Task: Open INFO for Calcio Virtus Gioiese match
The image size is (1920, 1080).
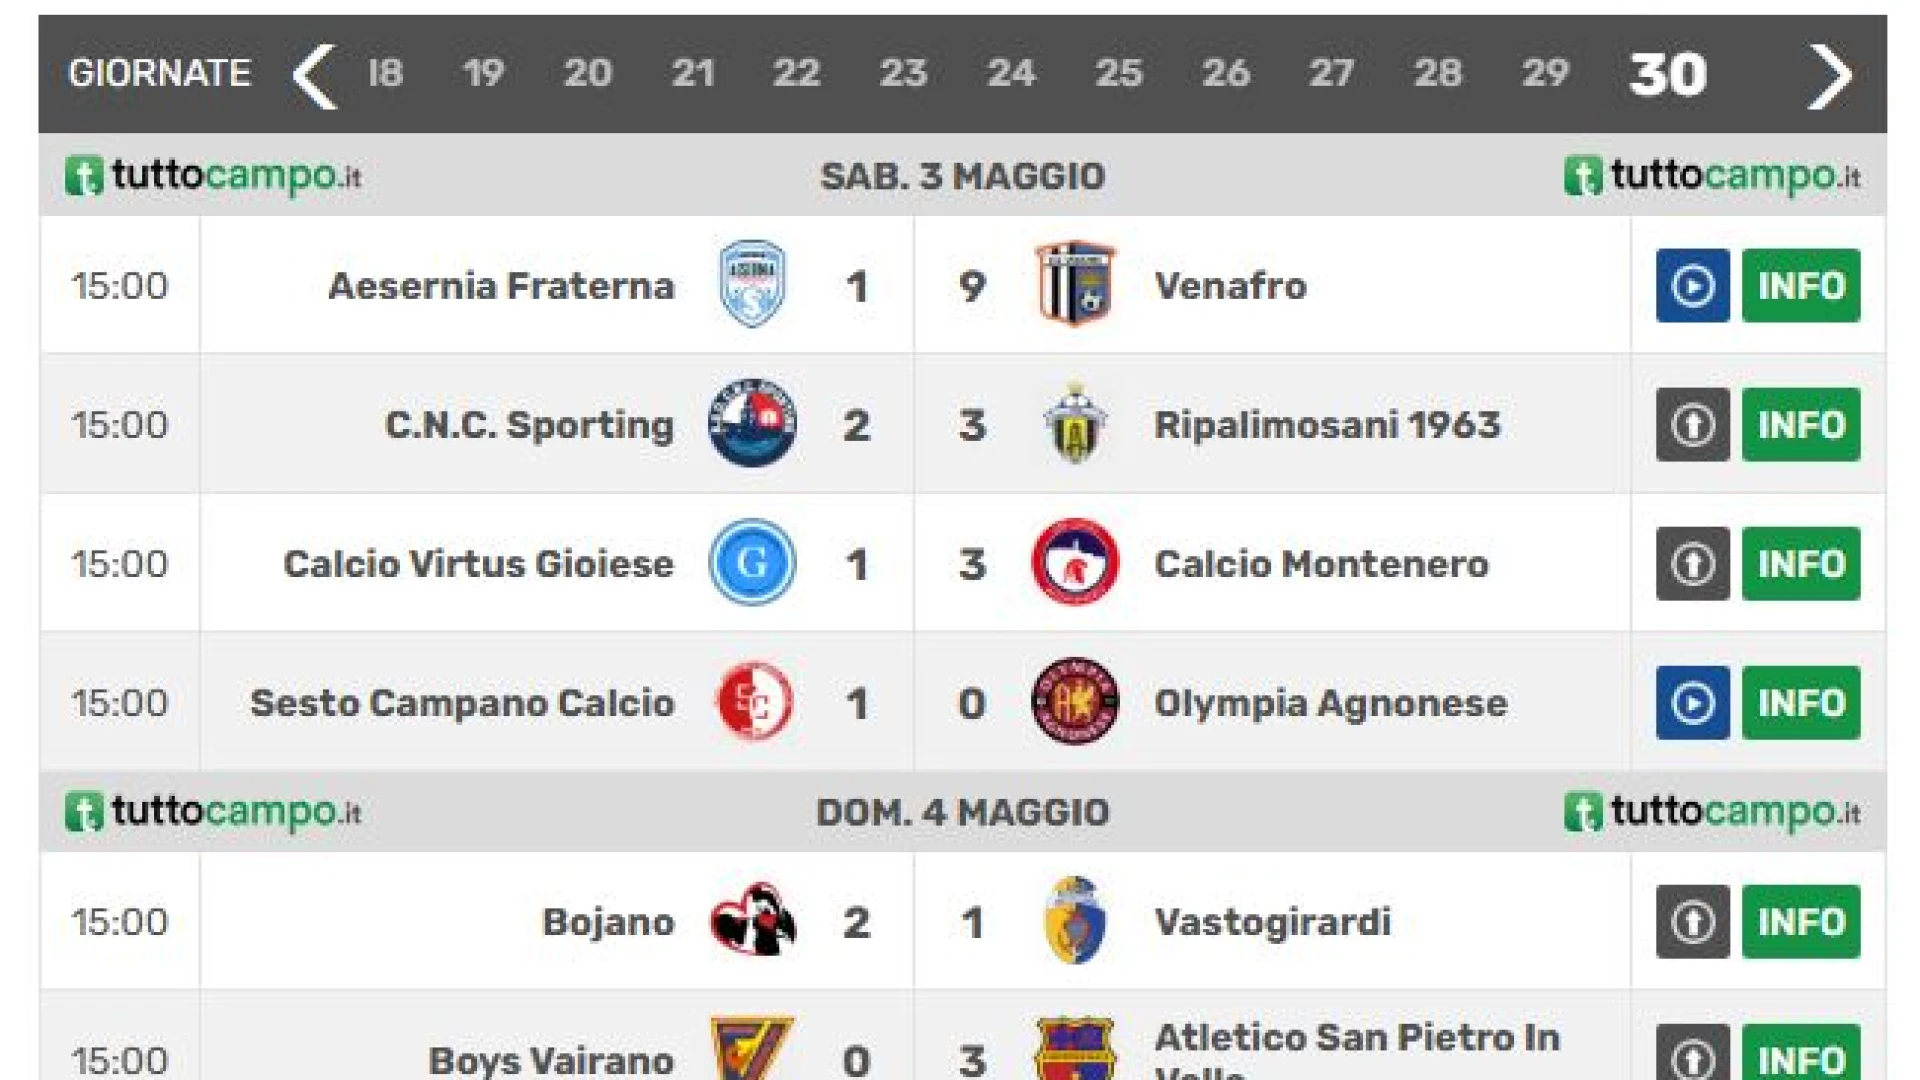Action: (x=1801, y=564)
